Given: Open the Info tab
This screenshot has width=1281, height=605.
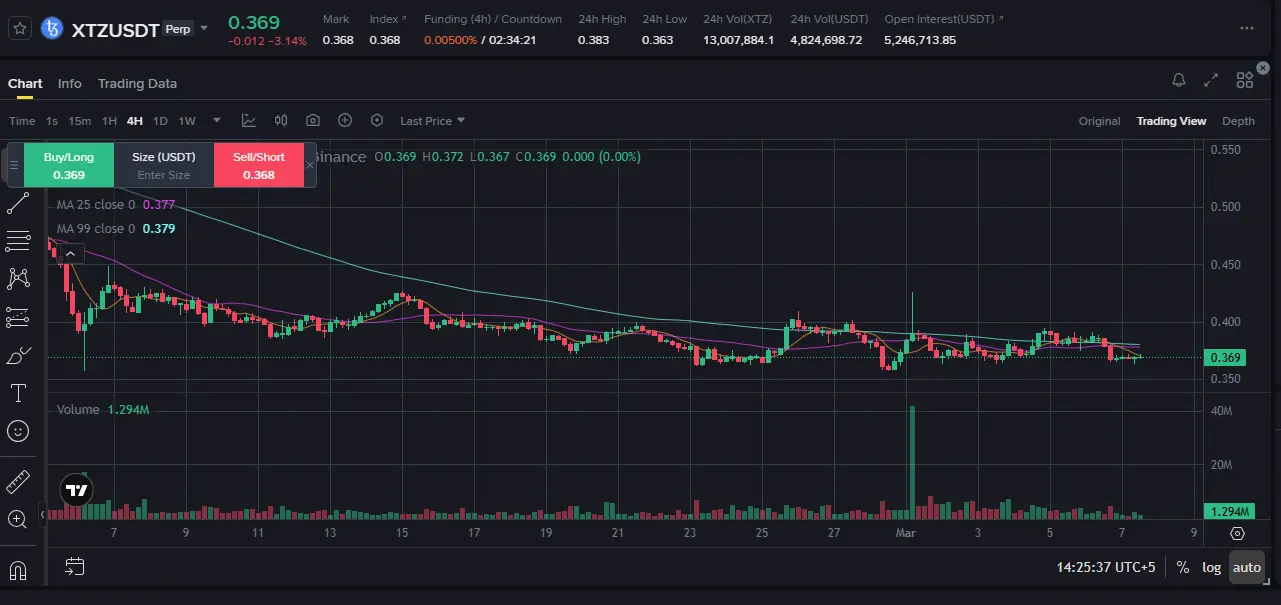Looking at the screenshot, I should pos(69,83).
